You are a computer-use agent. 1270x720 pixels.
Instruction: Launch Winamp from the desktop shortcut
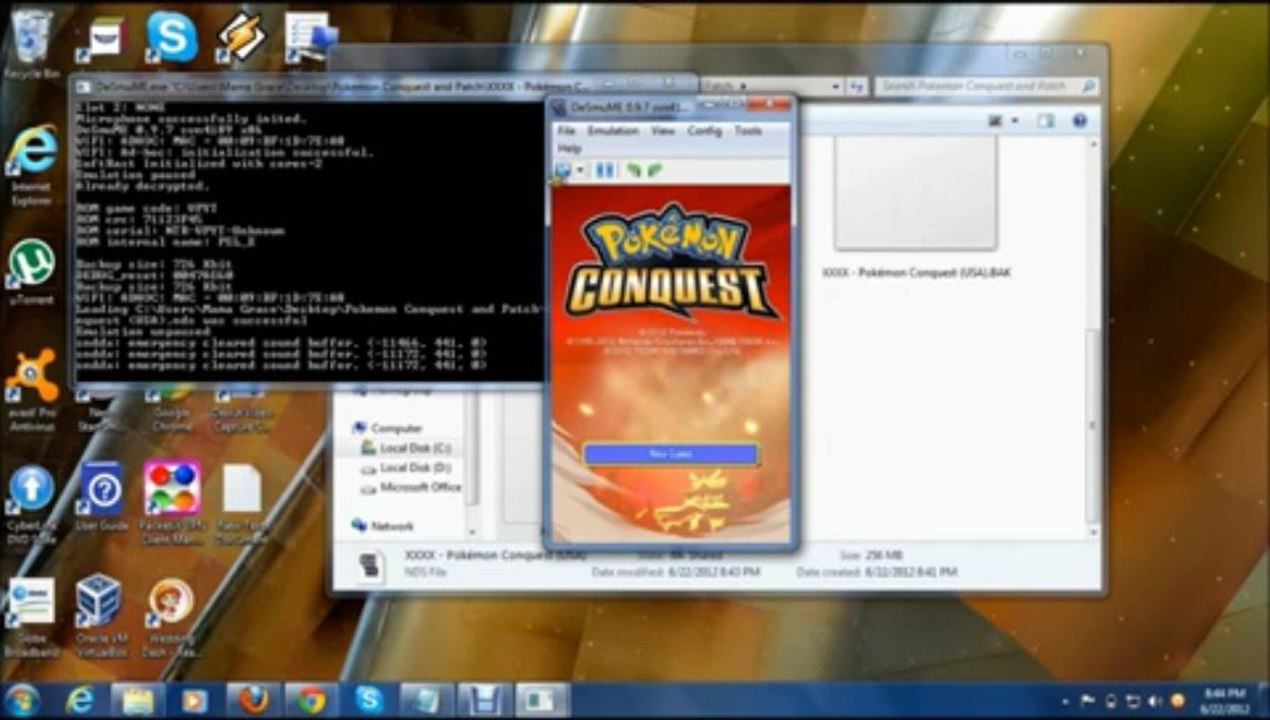(x=241, y=38)
